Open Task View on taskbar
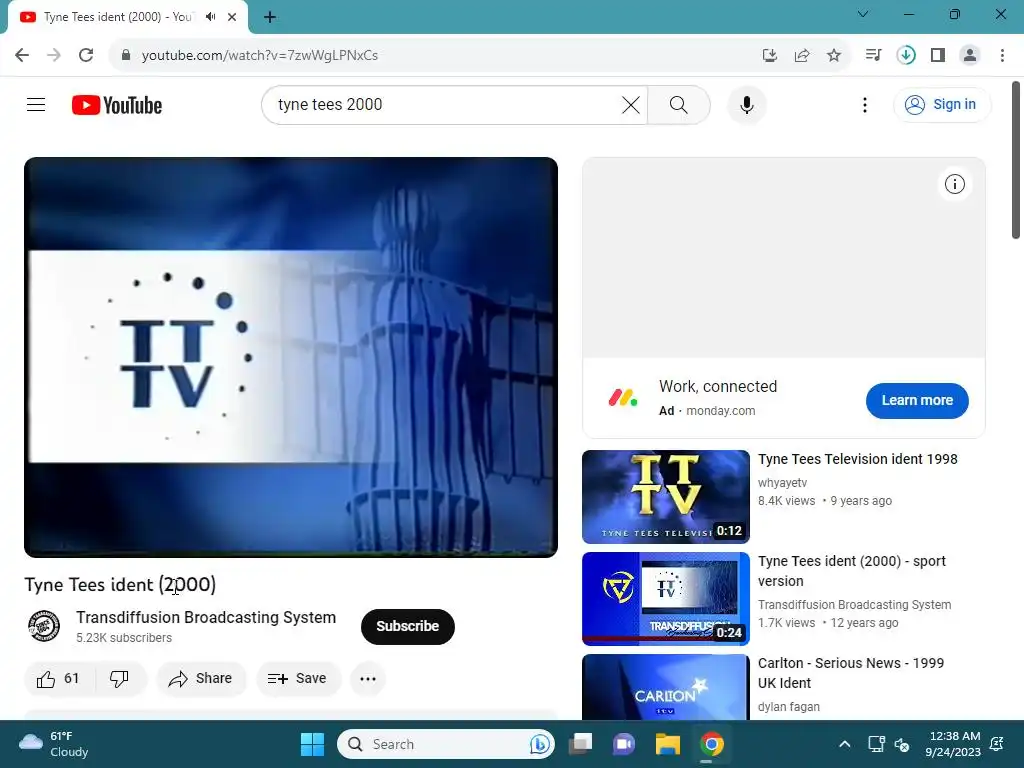The width and height of the screenshot is (1024, 768). [580, 744]
